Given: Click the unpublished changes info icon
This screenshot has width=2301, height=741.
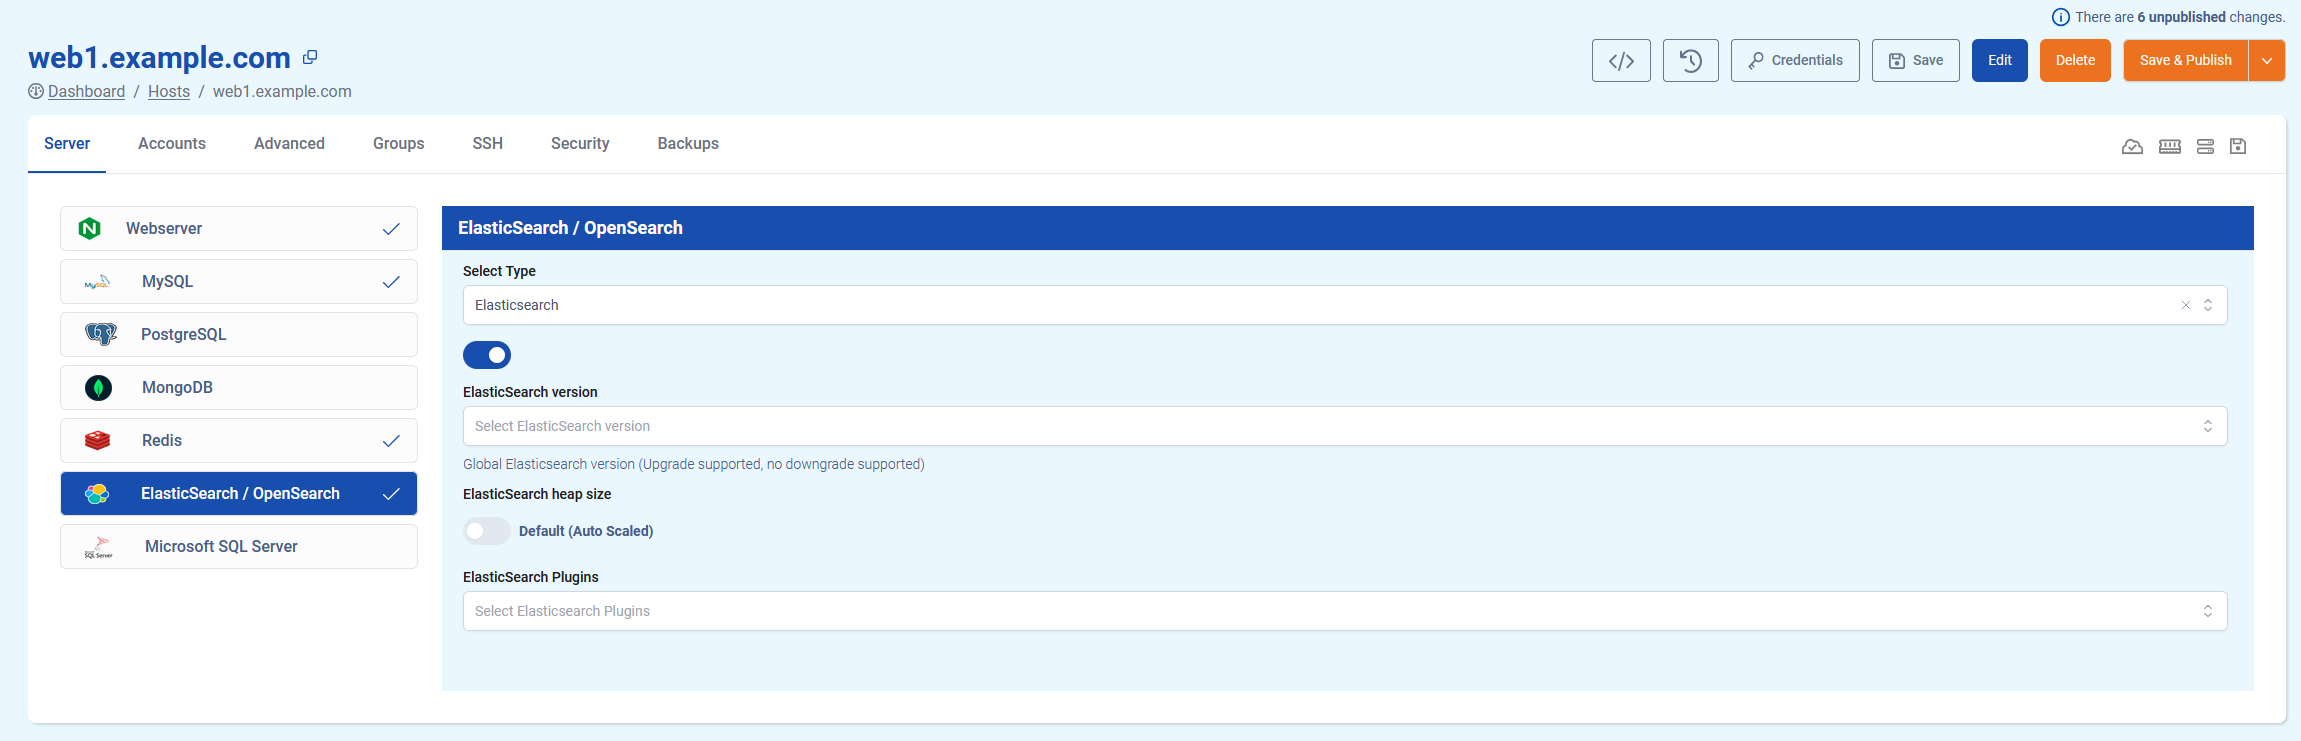Looking at the screenshot, I should (x=2060, y=17).
